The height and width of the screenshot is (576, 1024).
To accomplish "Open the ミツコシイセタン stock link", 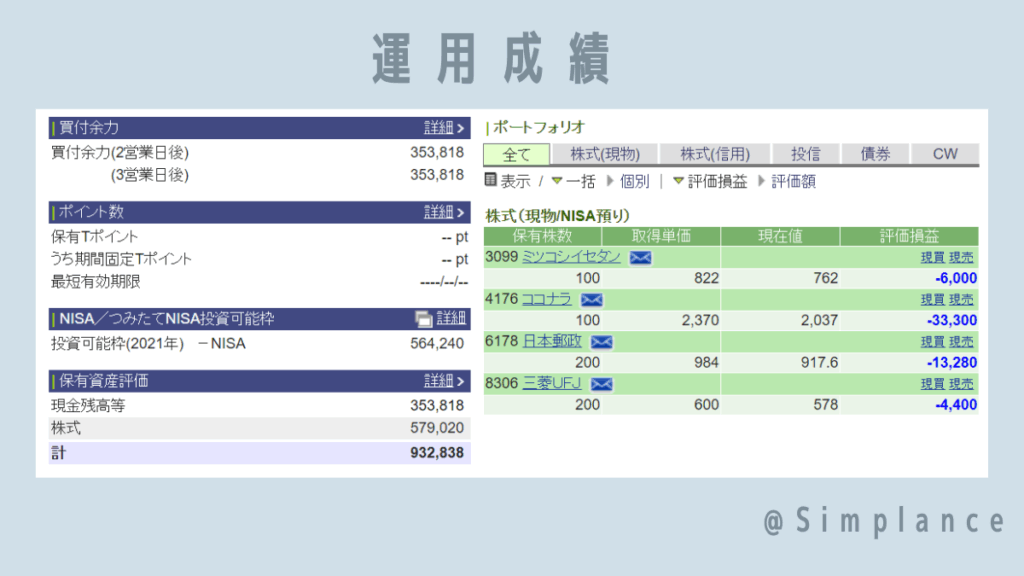I will 571,257.
